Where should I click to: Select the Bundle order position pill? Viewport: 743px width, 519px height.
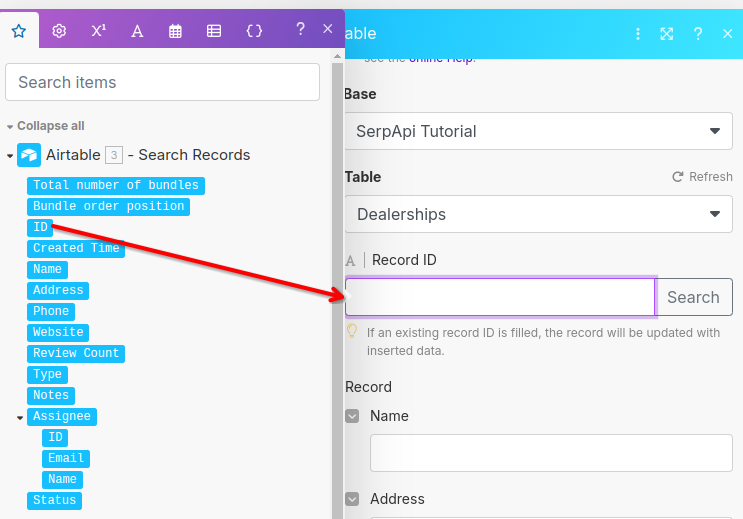[x=109, y=206]
